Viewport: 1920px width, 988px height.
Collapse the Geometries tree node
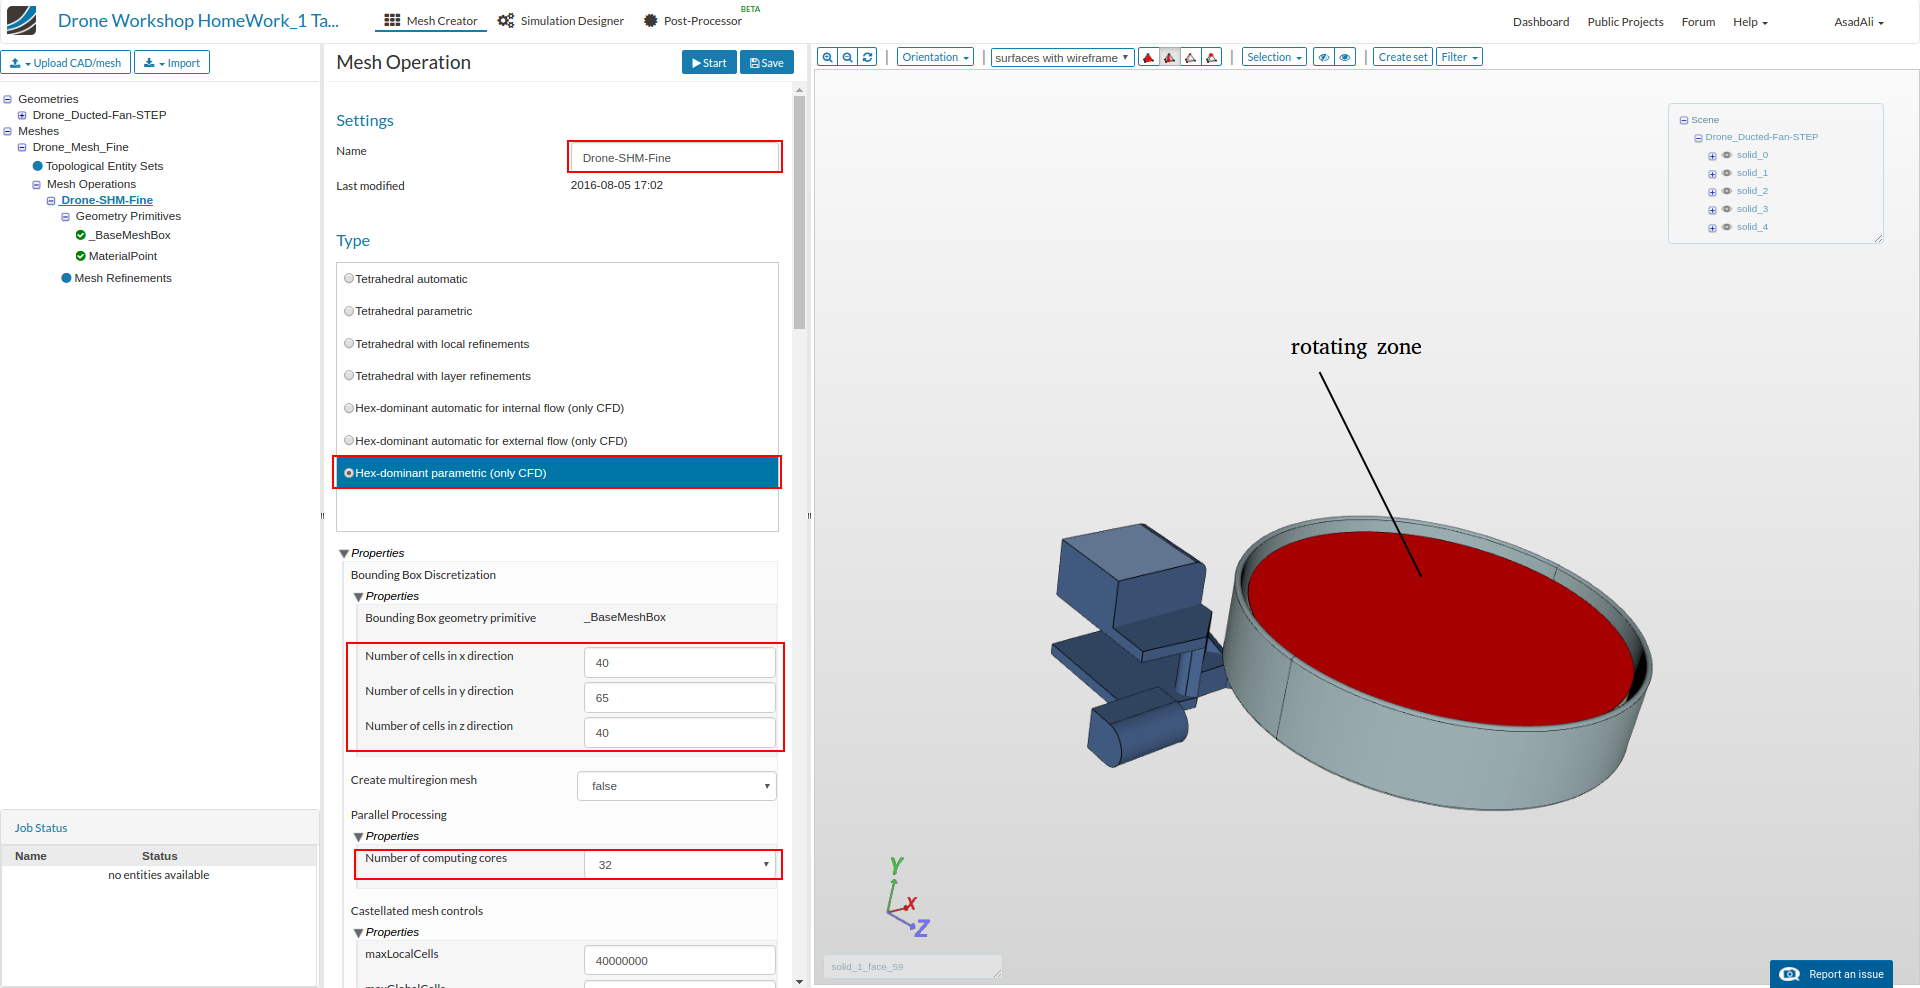point(8,99)
